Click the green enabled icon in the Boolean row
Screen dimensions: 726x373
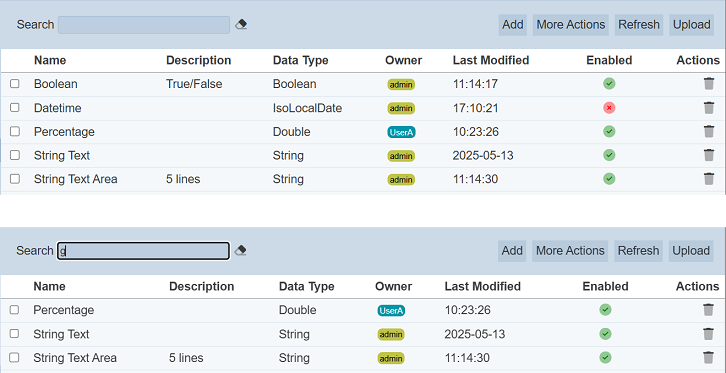(609, 84)
